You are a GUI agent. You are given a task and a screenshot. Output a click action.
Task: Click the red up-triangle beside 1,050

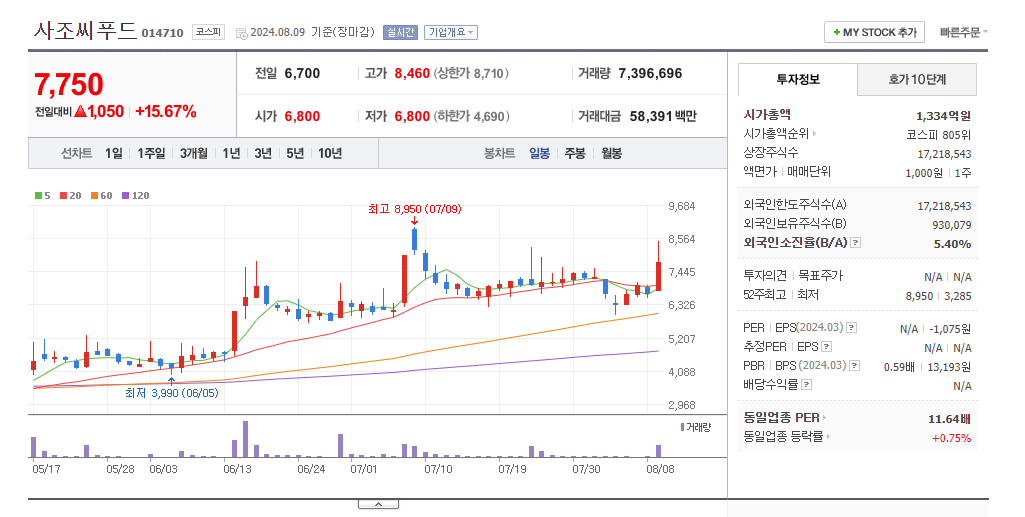click(x=80, y=111)
